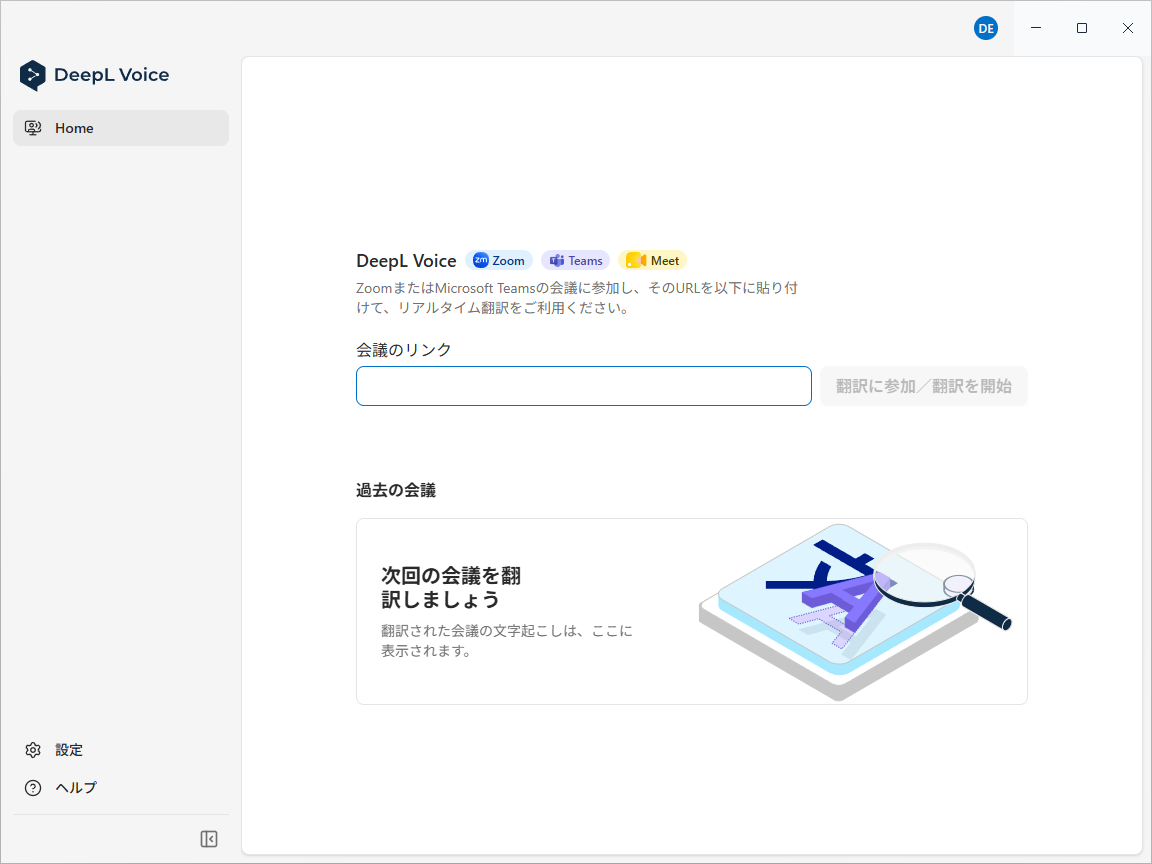Click the magnifier illustration in past meetings
1152x864 pixels.
click(x=943, y=584)
